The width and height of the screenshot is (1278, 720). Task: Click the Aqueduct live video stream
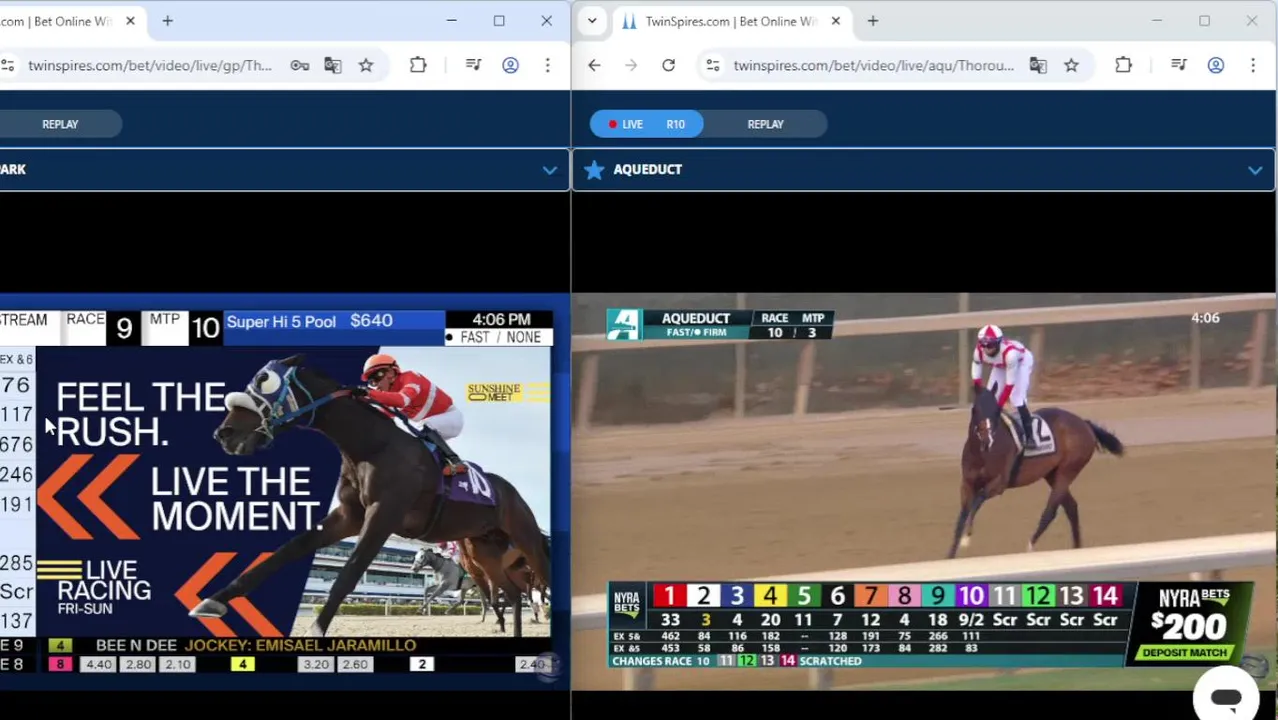(924, 491)
